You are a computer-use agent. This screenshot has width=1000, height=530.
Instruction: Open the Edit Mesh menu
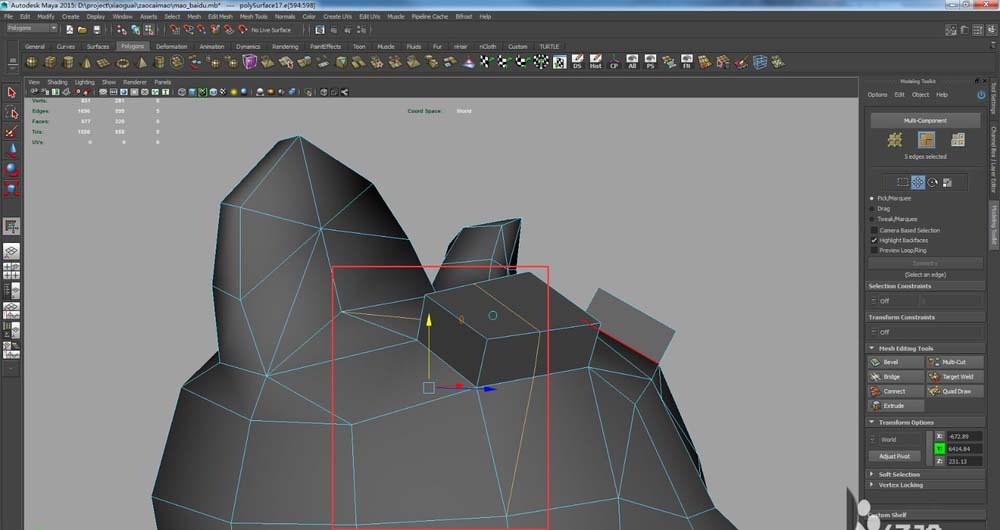[x=221, y=17]
